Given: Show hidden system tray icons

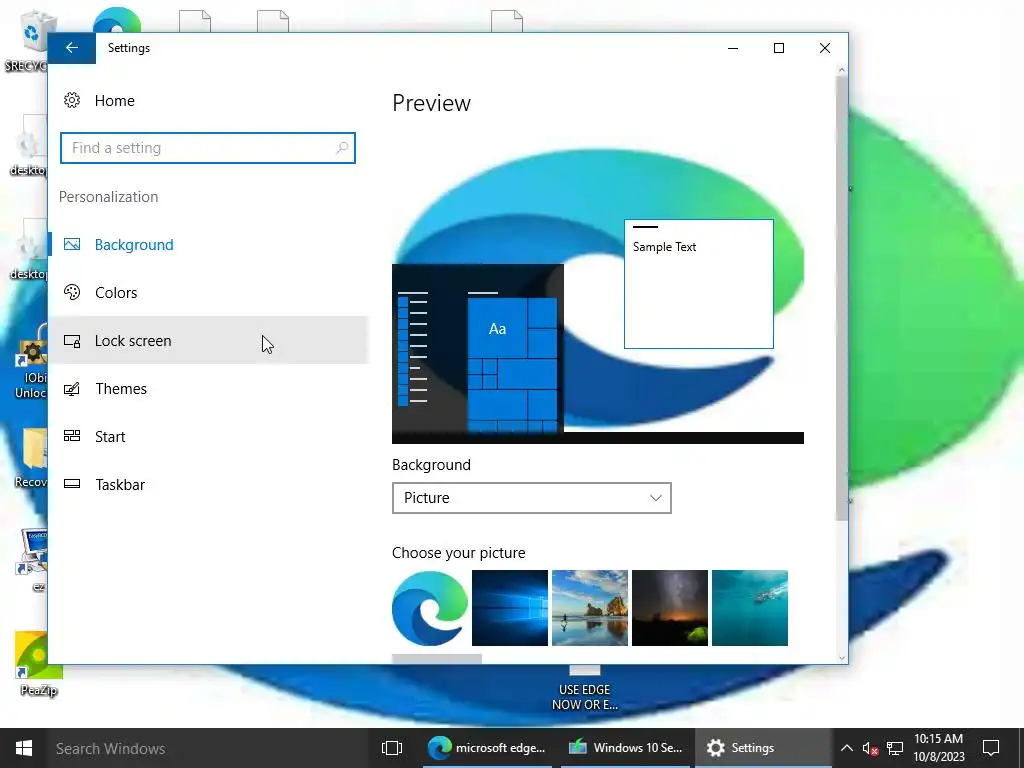Looking at the screenshot, I should tap(846, 748).
